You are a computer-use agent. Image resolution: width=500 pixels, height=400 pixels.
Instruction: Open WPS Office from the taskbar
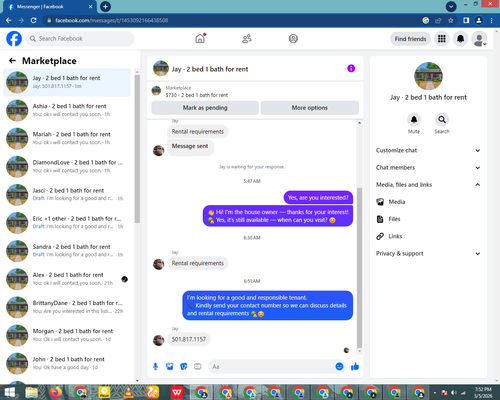177,392
